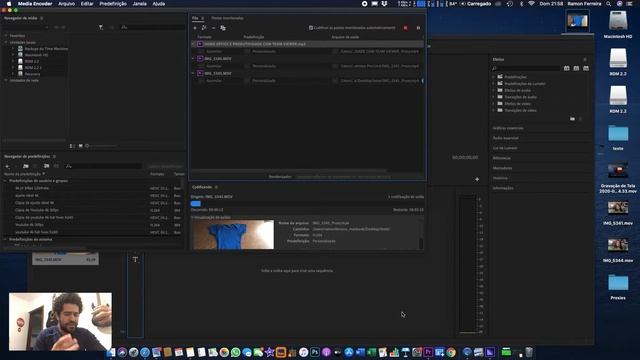Open the Ajuda menu
Image resolution: width=640 pixels, height=360 pixels.
click(159, 4)
